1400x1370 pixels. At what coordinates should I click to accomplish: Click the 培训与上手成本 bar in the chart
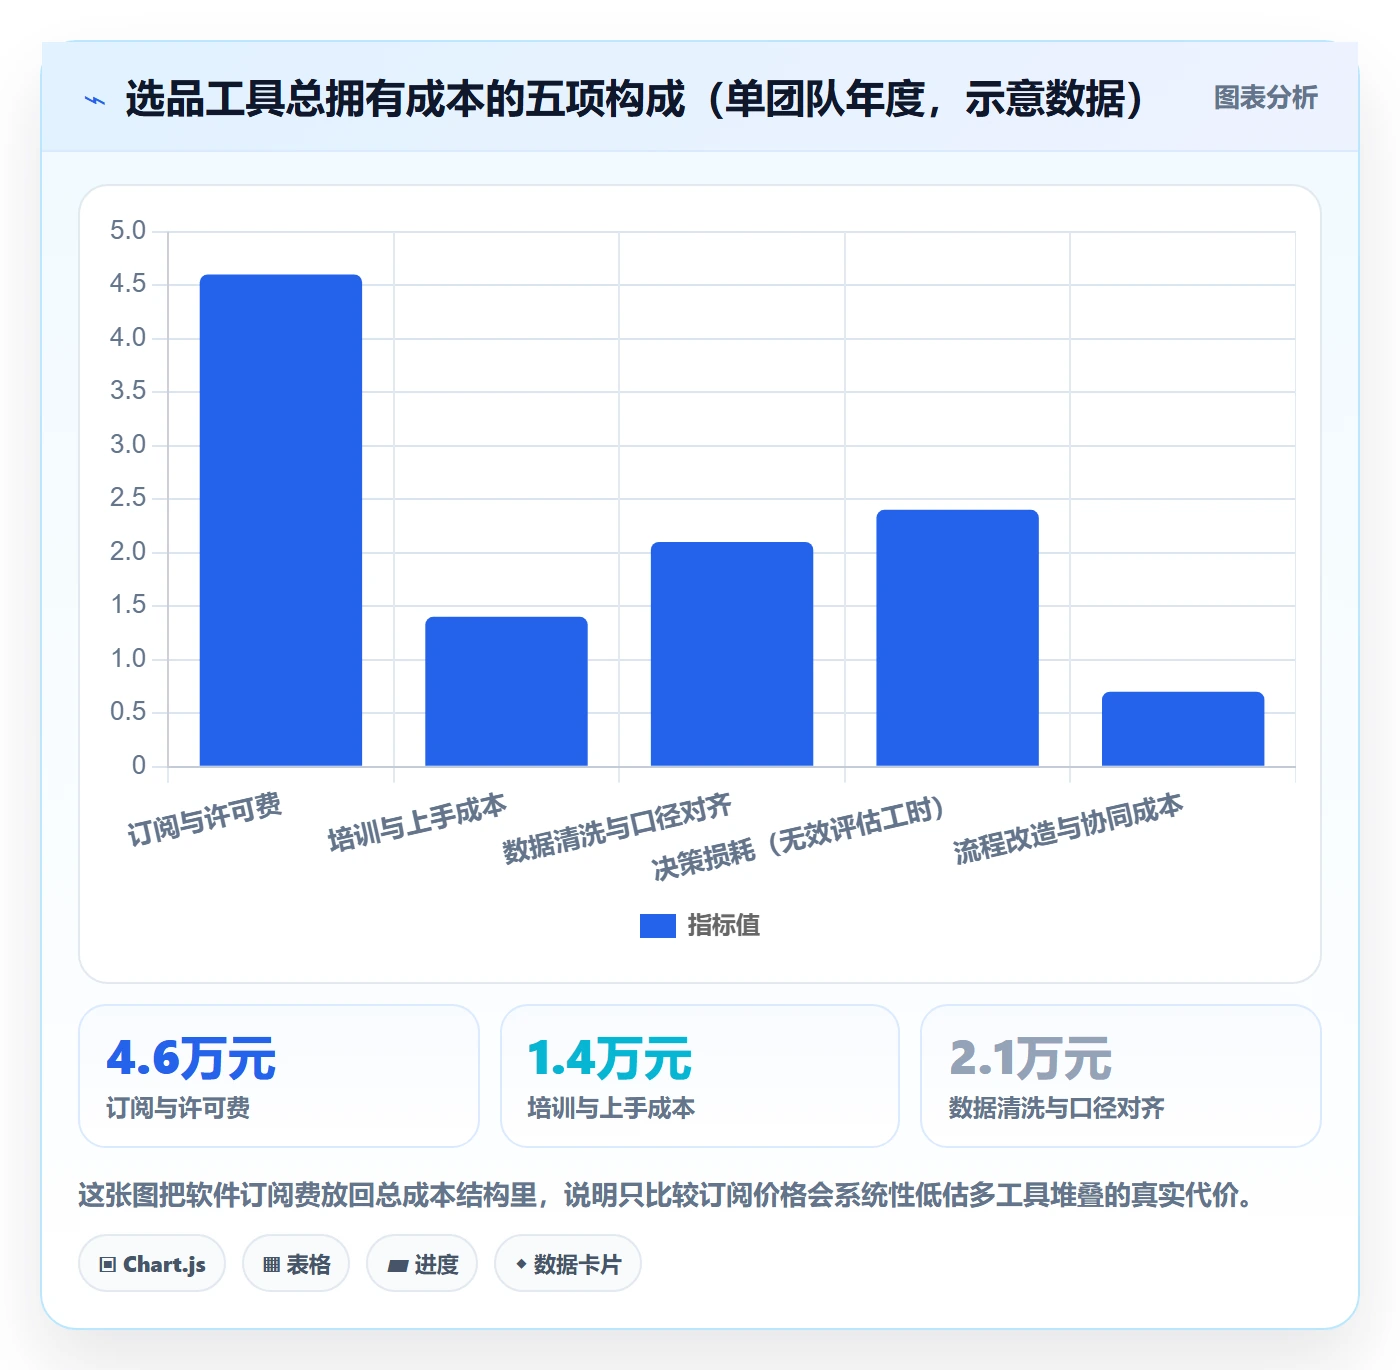pyautogui.click(x=506, y=691)
